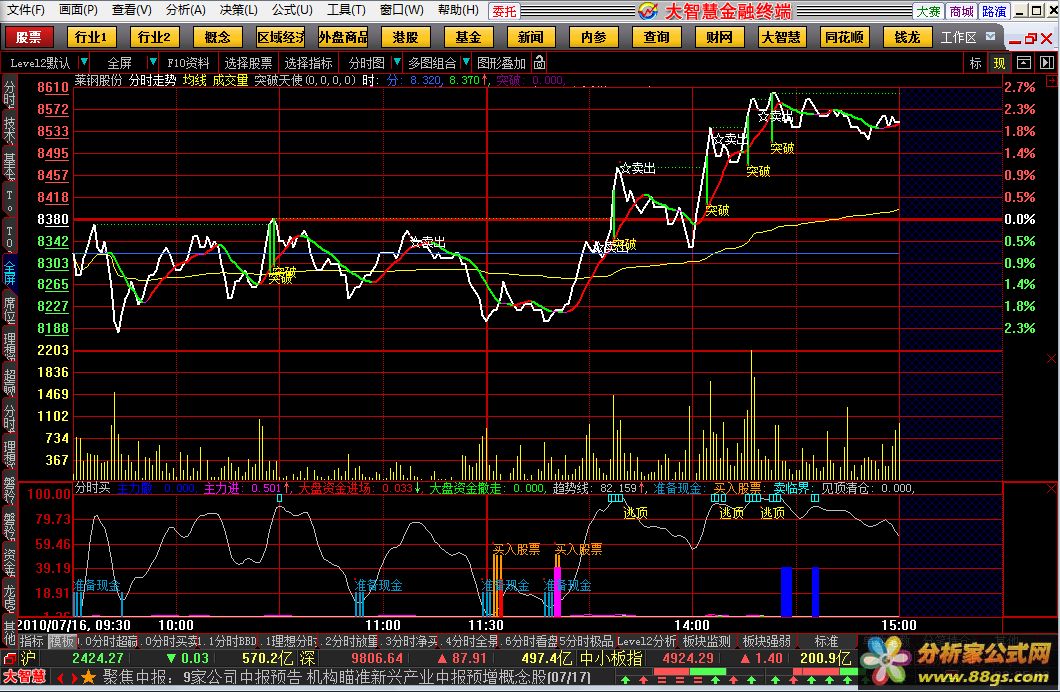Click the 钱龙 button
Viewport: 1060px width, 692px height.
(907, 37)
